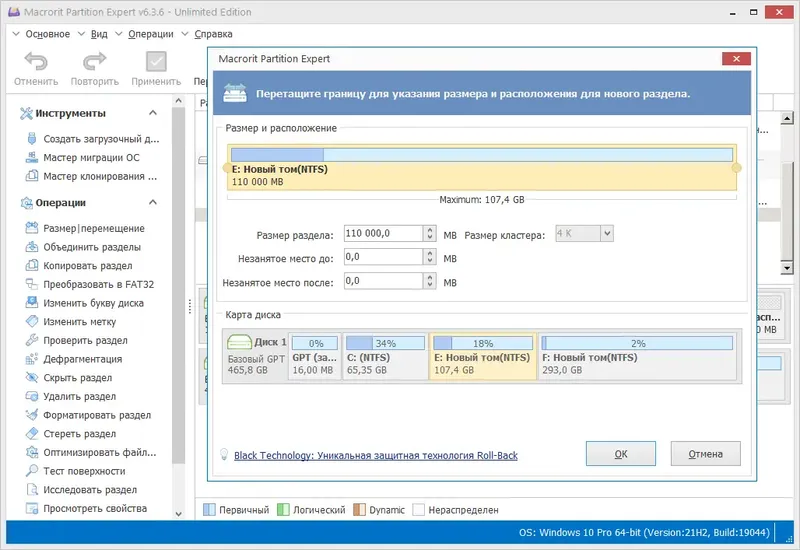
Task: Expand the Вид menu chevron
Action: 82,34
